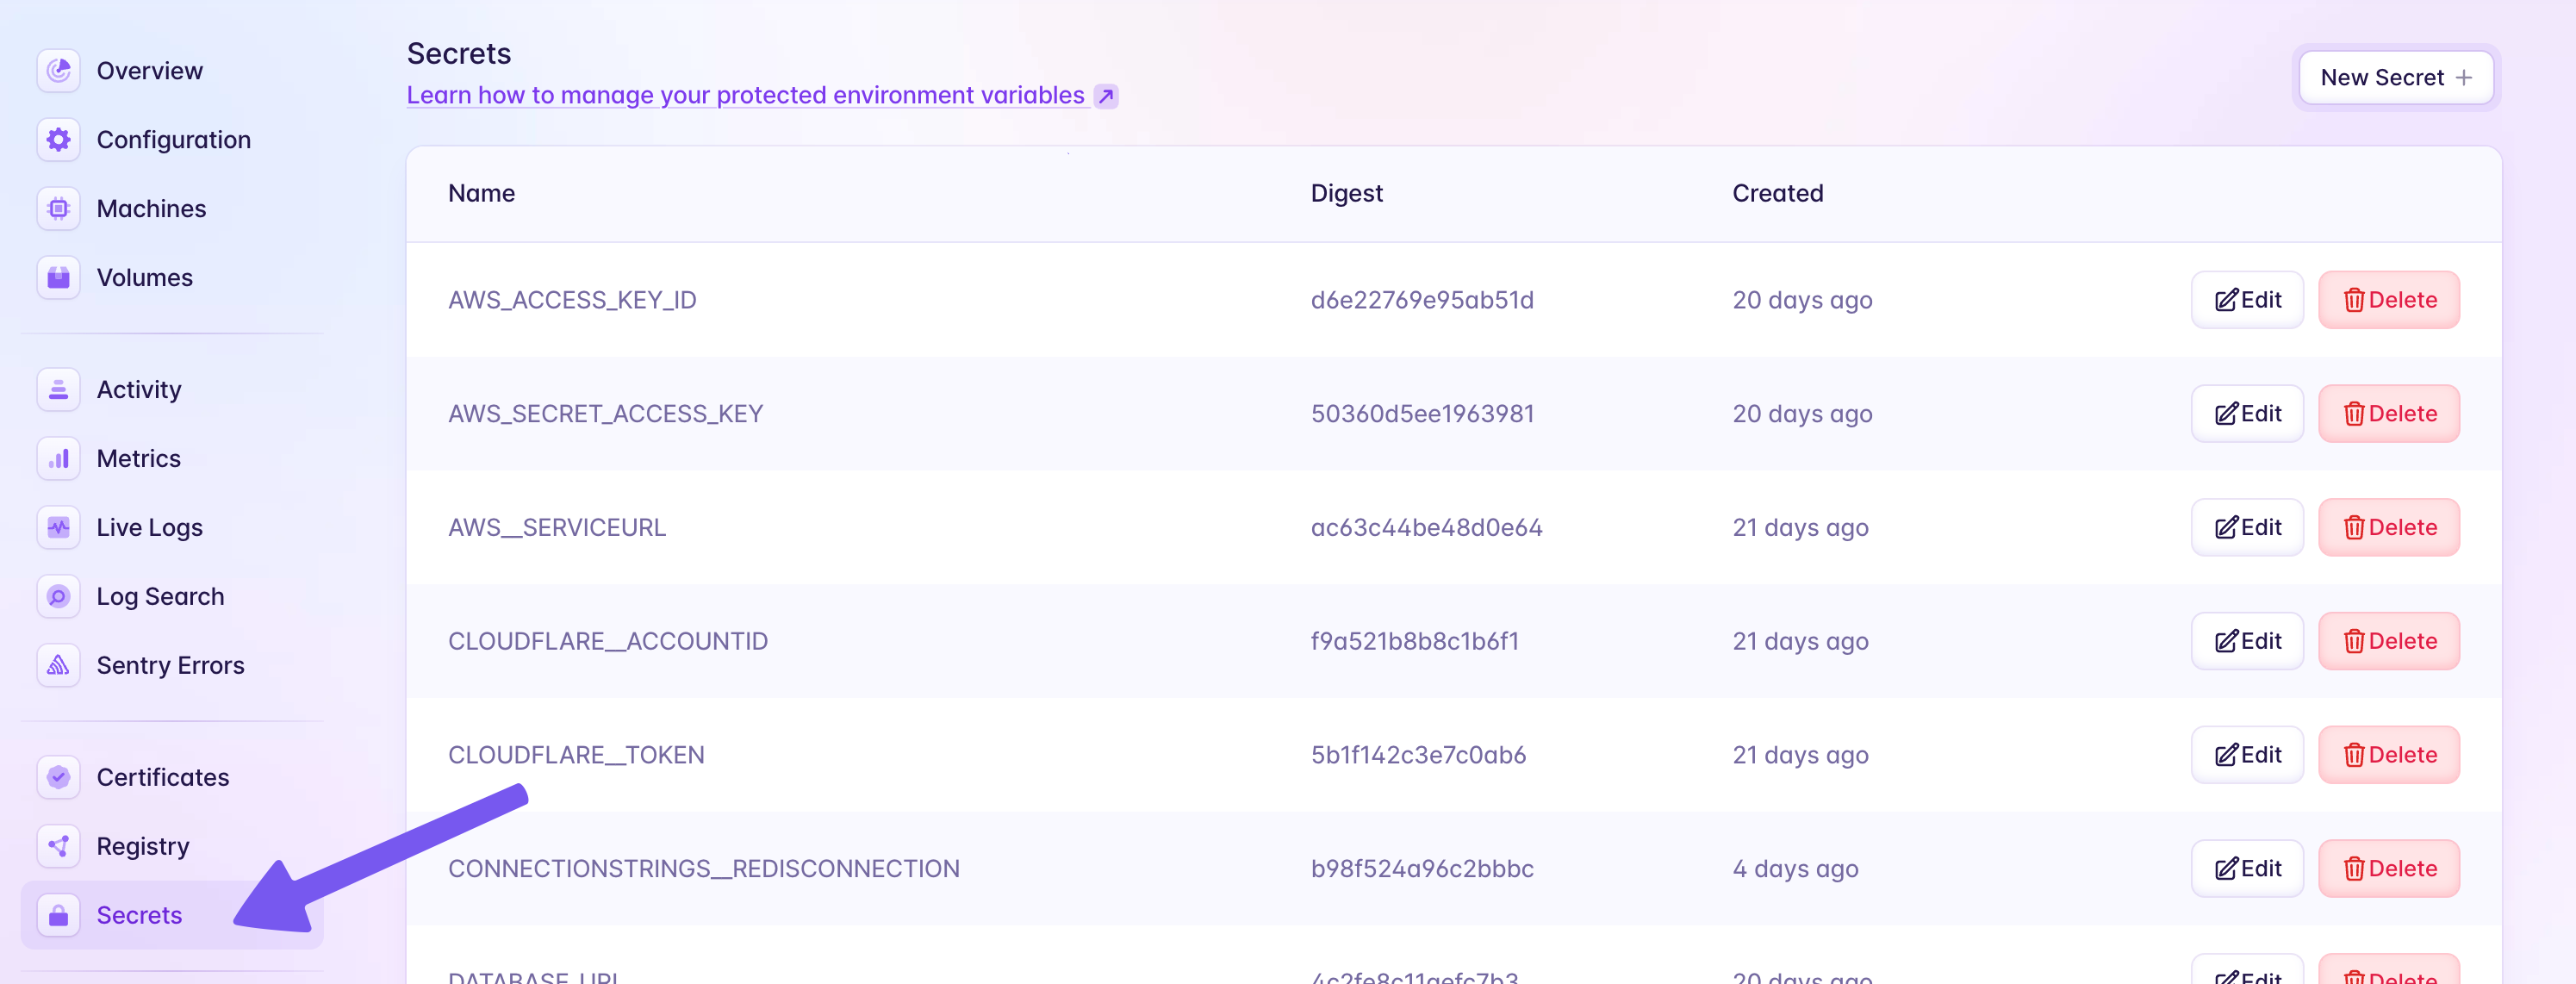
Task: Click the Digest column header
Action: pos(1346,194)
